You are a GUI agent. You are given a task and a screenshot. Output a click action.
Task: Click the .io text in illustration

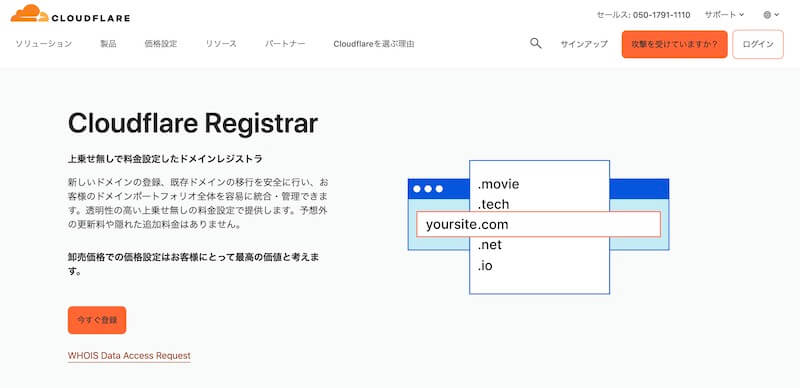(x=485, y=266)
